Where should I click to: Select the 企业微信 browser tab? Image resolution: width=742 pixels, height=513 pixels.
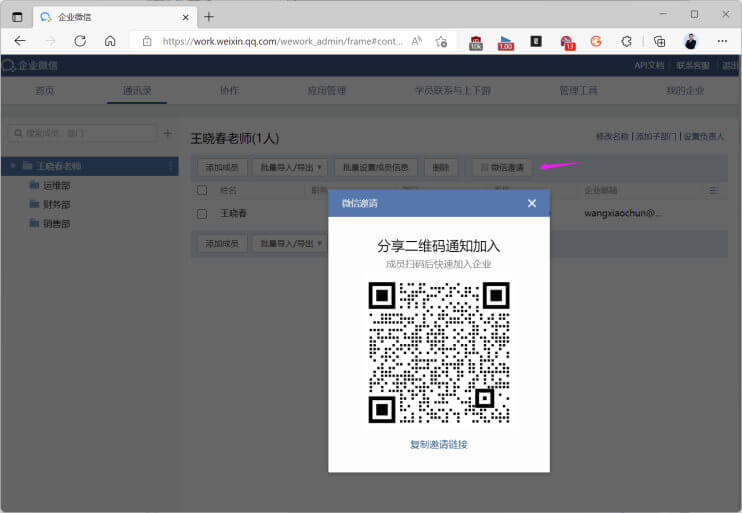pyautogui.click(x=115, y=17)
